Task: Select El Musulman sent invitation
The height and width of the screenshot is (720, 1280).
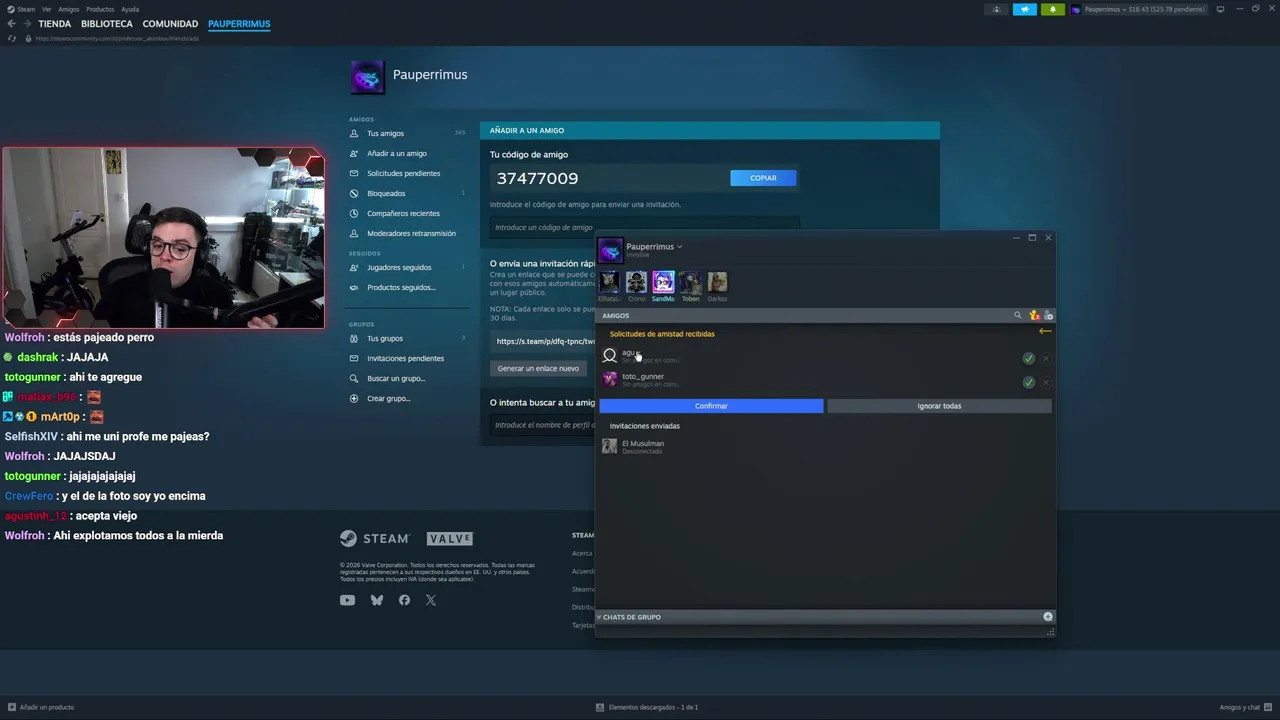Action: 825,446
